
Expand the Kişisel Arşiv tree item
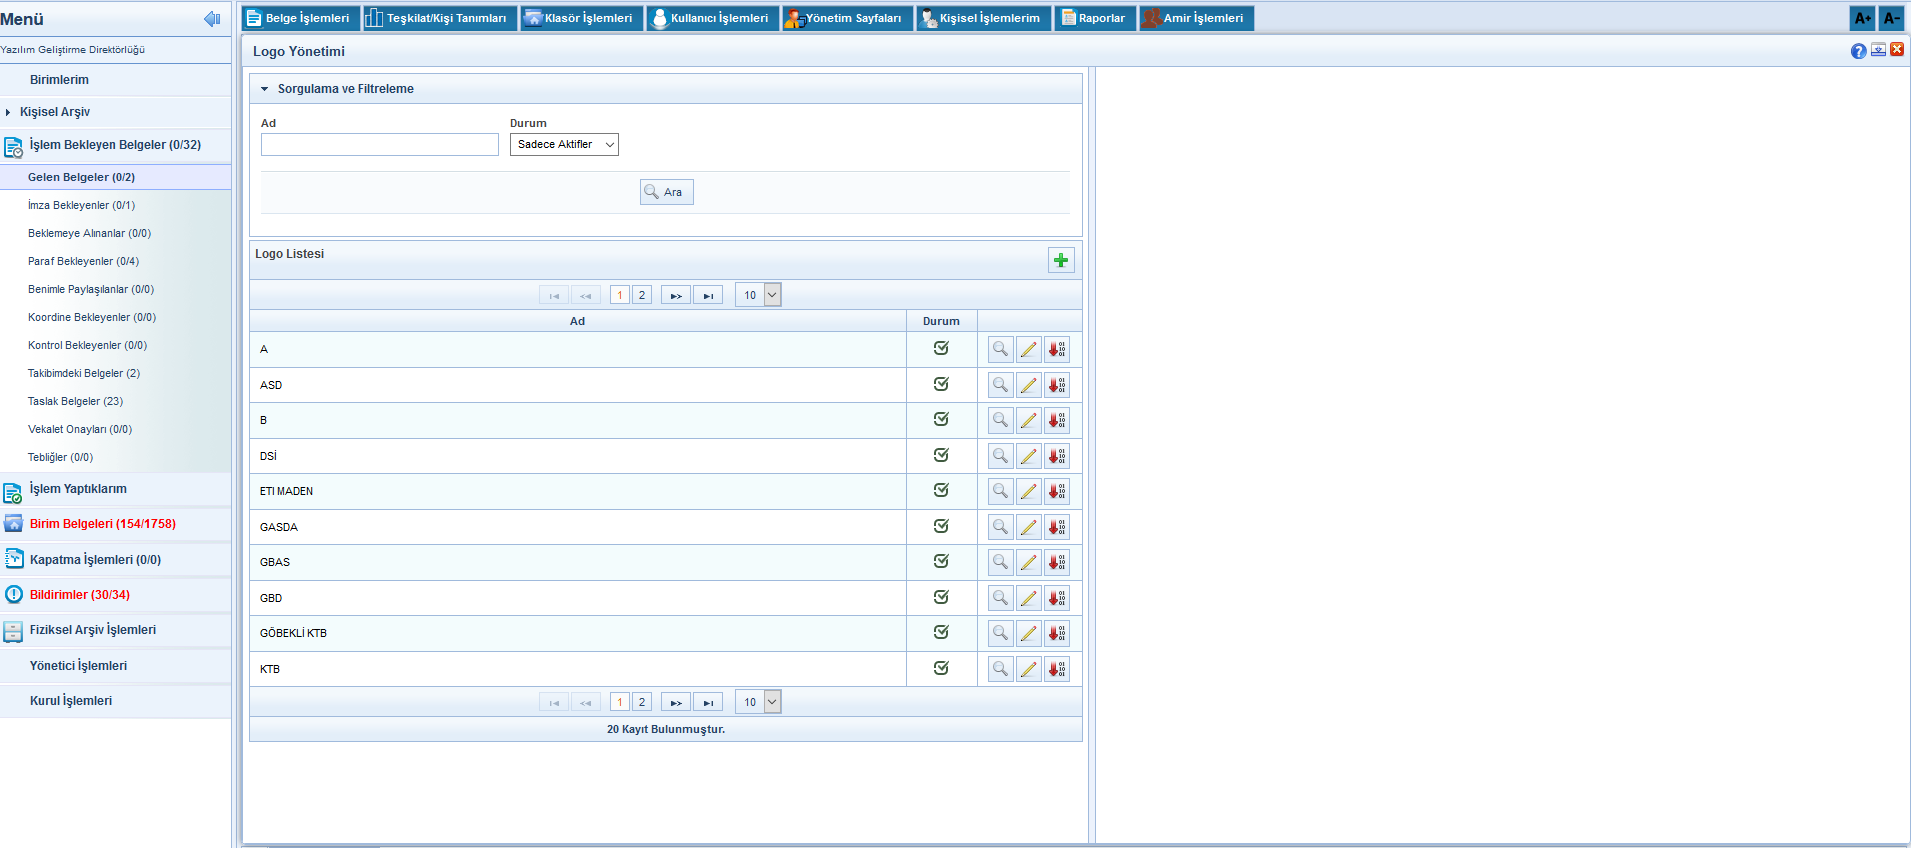[8, 112]
